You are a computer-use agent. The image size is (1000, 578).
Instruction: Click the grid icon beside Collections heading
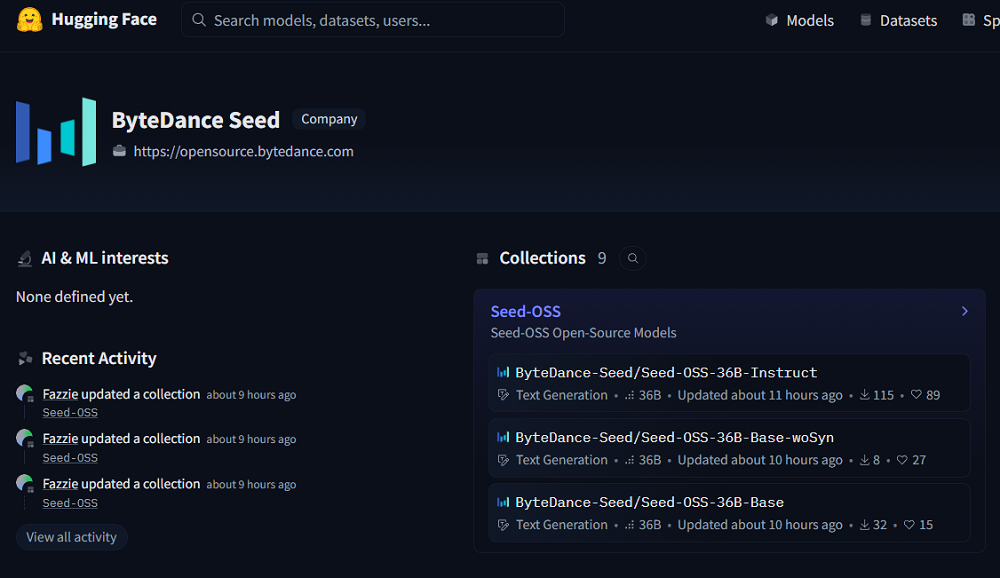[482, 257]
